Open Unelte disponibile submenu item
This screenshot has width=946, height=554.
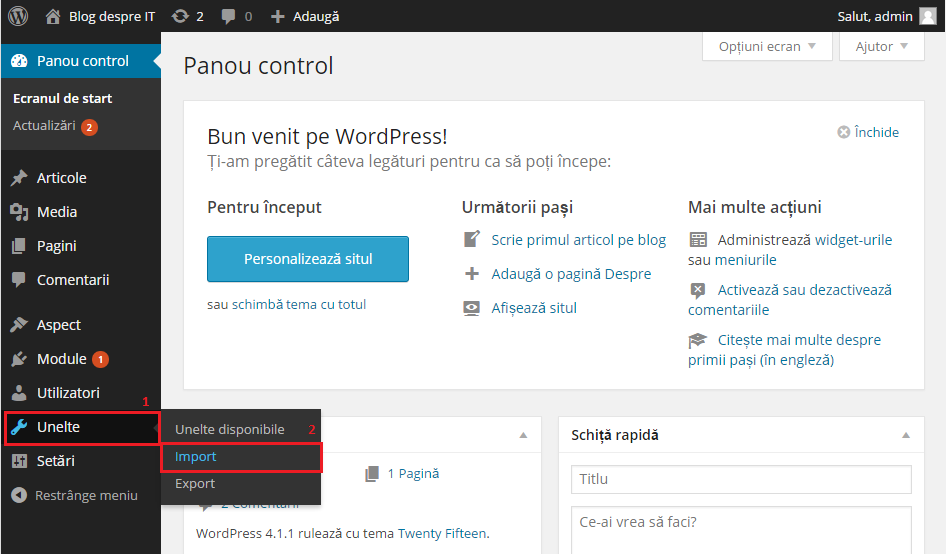tap(230, 430)
